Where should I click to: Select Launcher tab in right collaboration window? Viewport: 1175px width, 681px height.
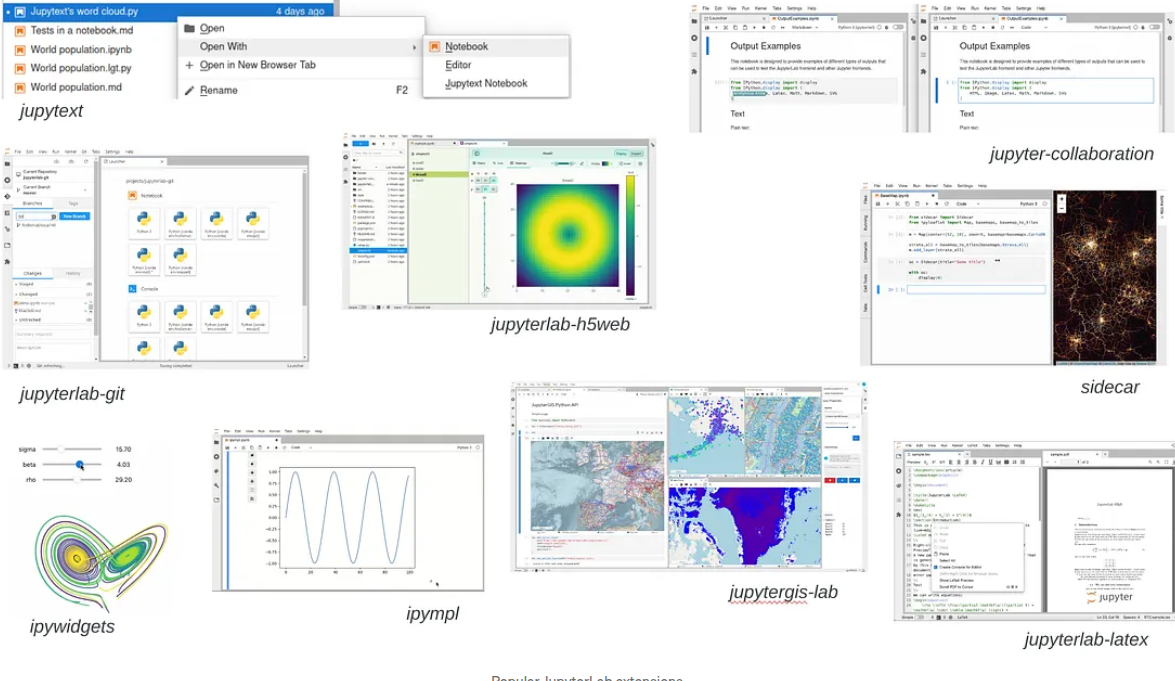(963, 18)
